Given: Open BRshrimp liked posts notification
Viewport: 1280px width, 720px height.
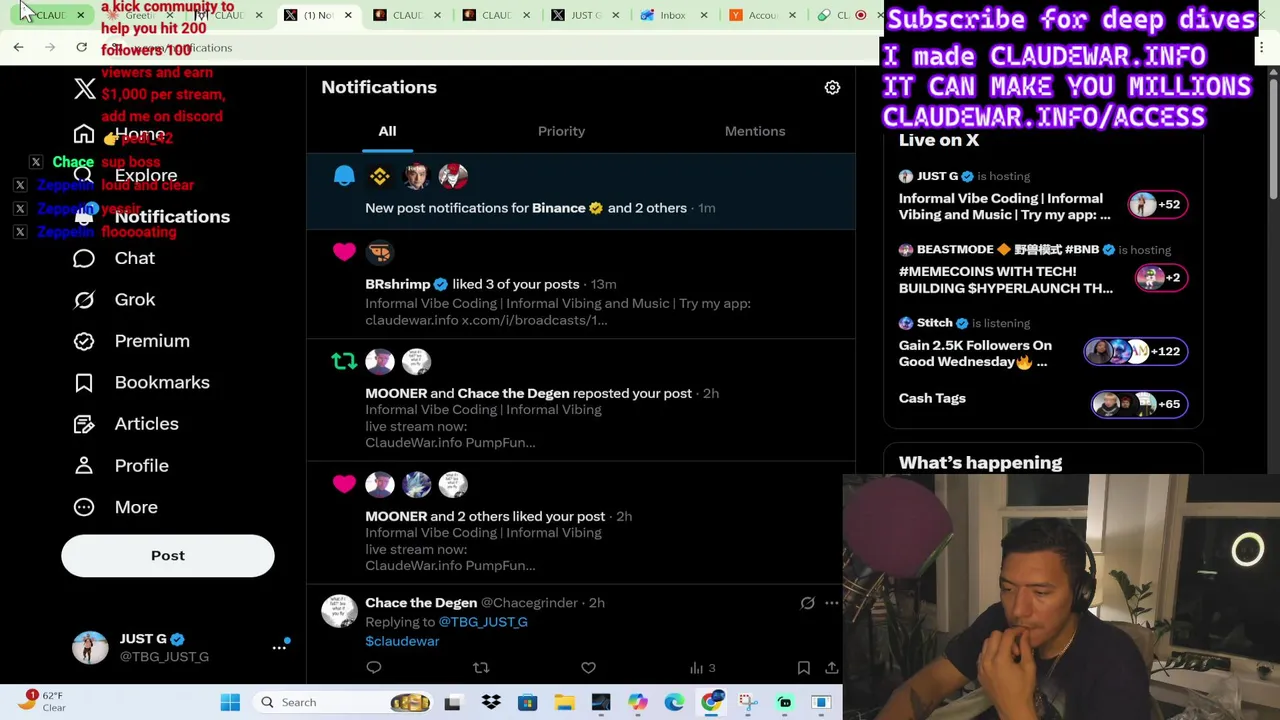Looking at the screenshot, I should click(580, 285).
